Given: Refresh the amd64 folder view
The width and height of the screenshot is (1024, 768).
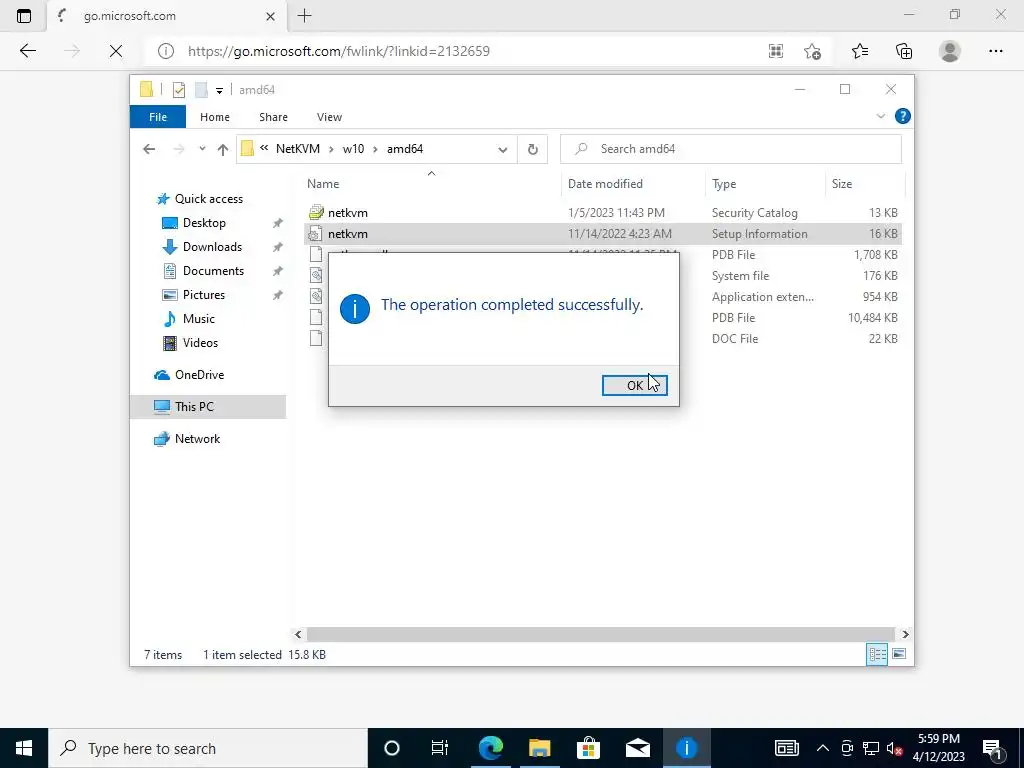Looking at the screenshot, I should tap(533, 150).
